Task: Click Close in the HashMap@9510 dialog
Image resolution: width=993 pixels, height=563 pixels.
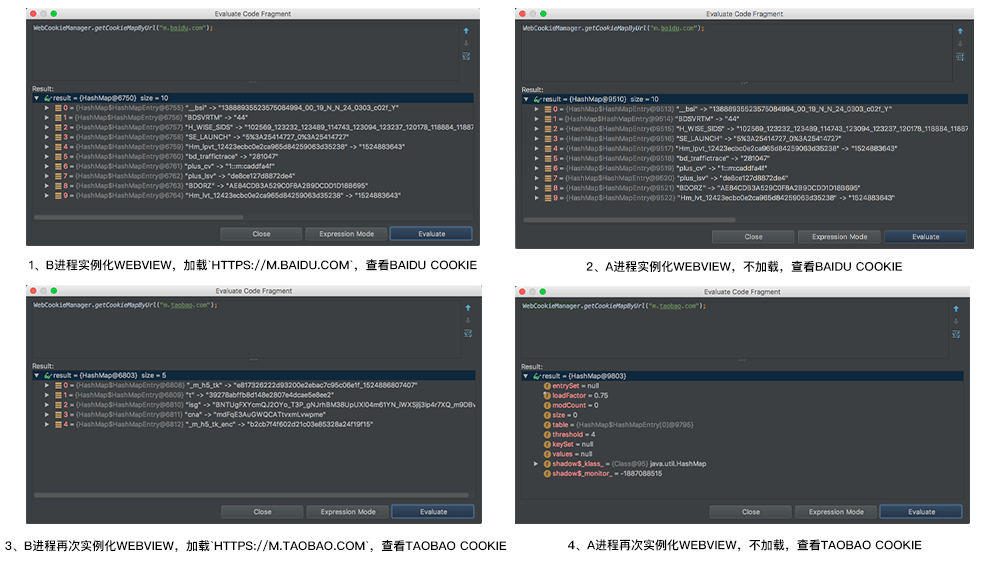Action: (753, 237)
